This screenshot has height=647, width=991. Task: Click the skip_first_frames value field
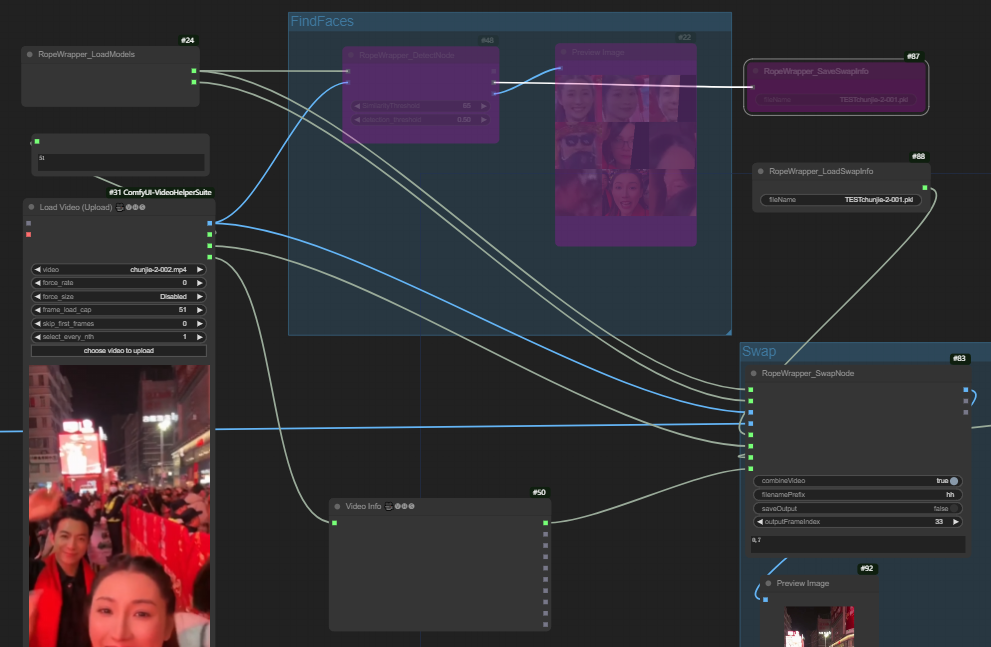point(119,324)
